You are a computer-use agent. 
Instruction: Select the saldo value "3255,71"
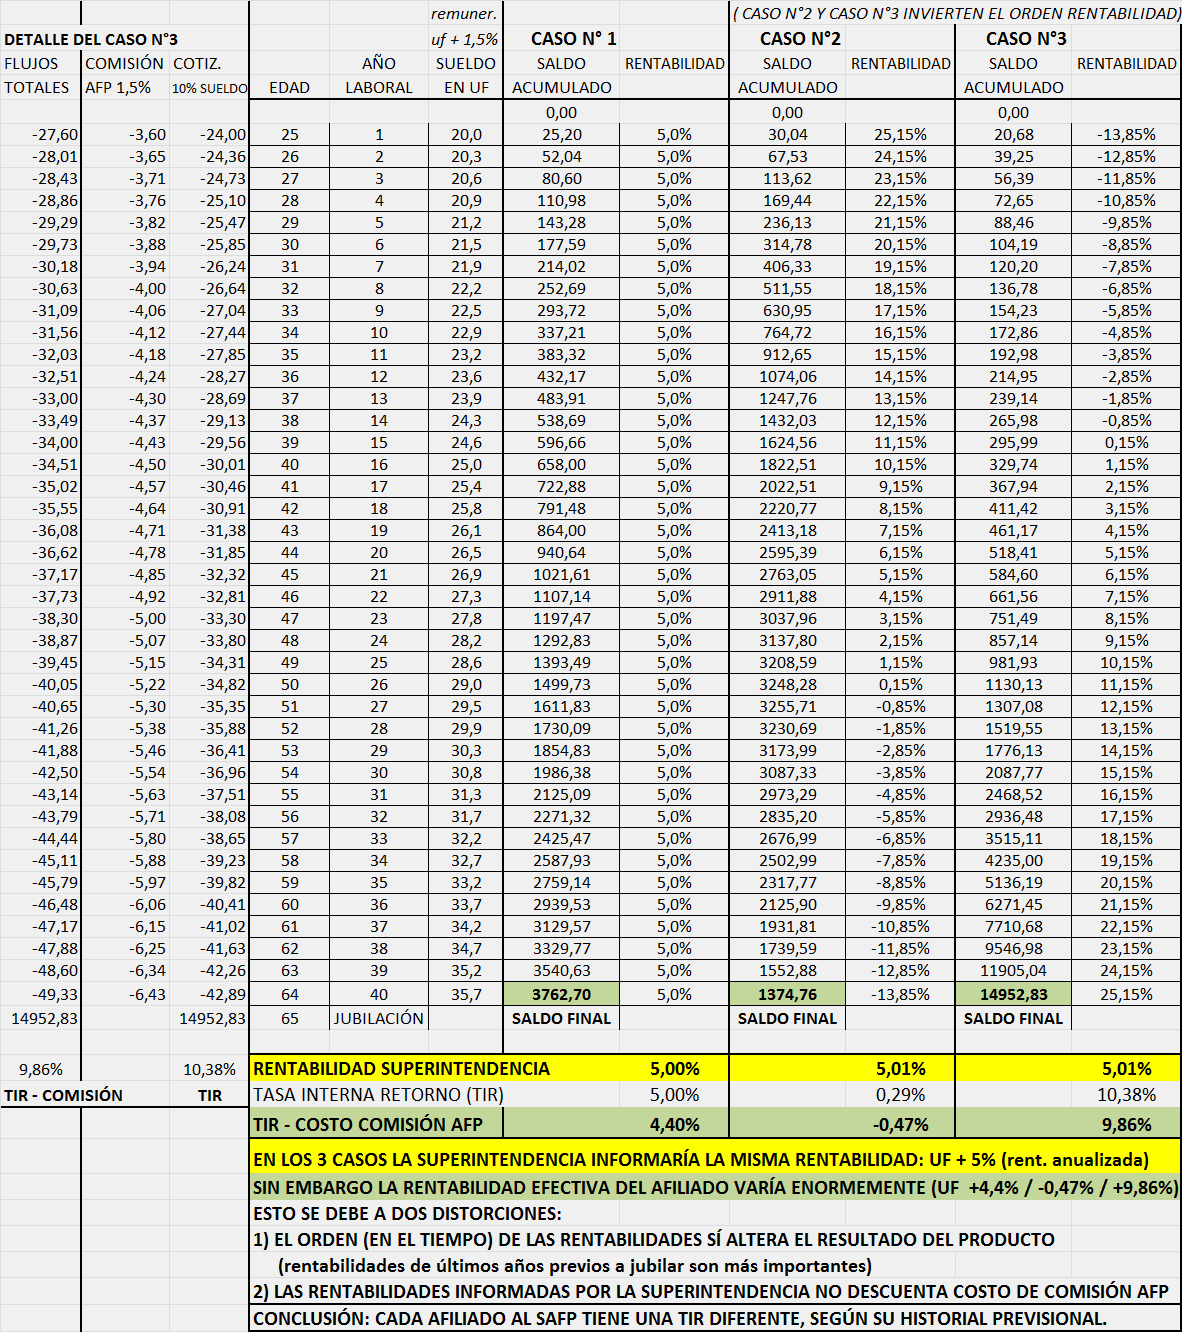(x=788, y=706)
